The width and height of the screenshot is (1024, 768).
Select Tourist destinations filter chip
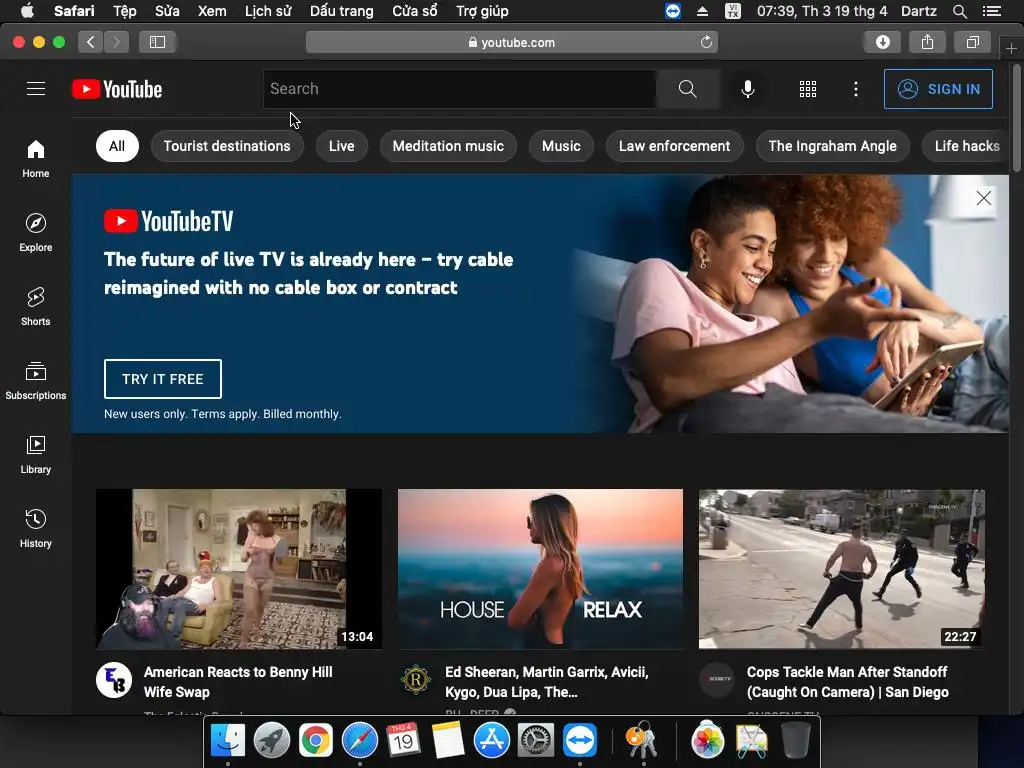(227, 146)
